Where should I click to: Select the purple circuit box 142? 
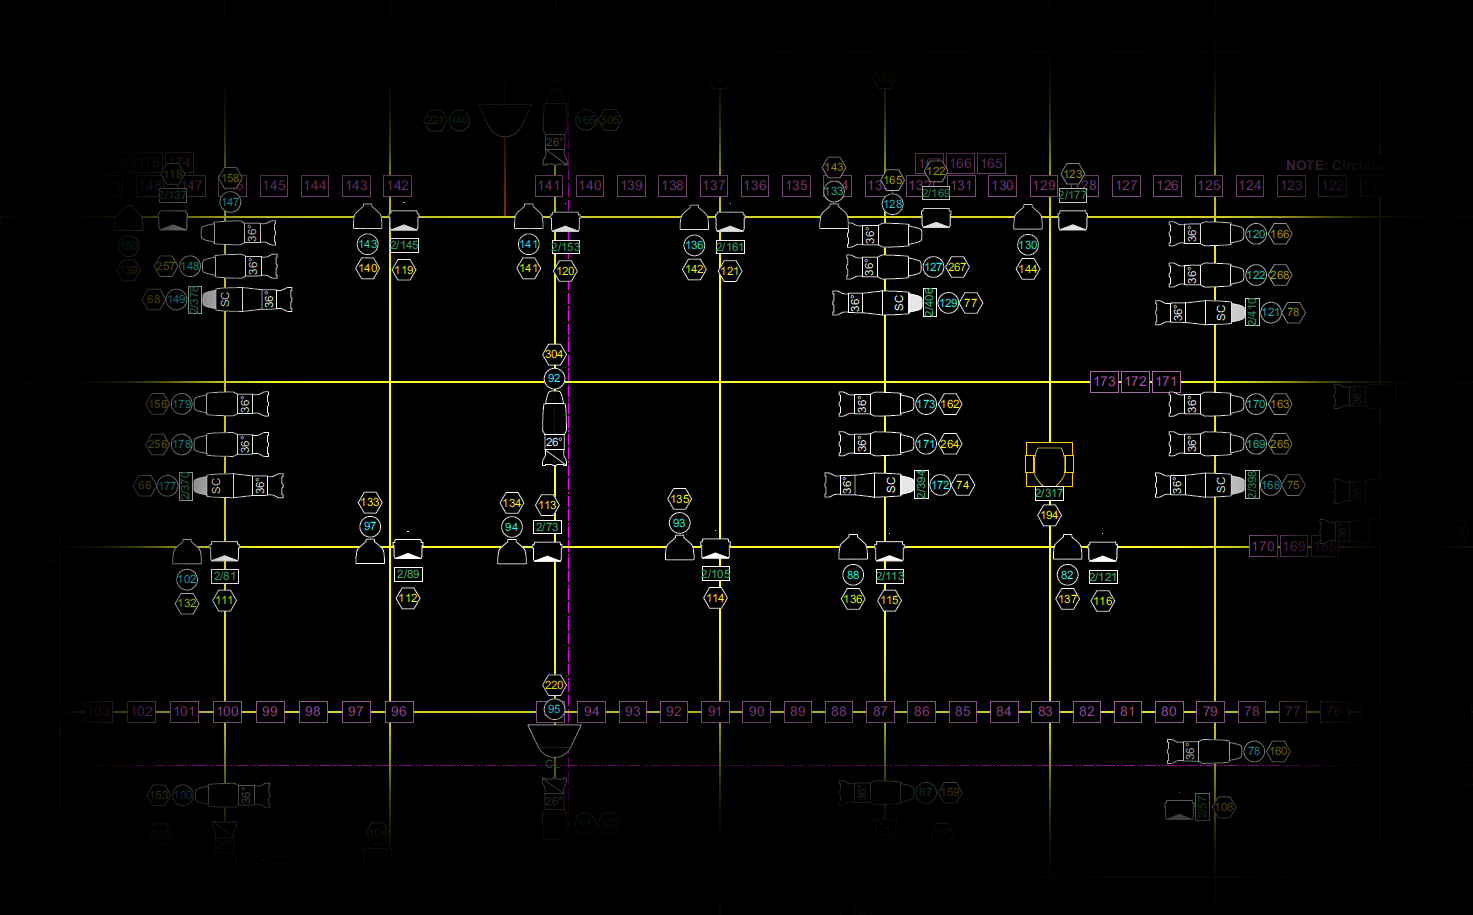397,185
